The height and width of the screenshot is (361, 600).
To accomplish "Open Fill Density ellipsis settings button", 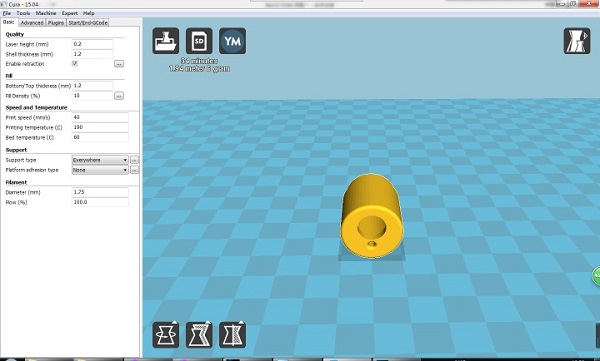I will [x=119, y=96].
